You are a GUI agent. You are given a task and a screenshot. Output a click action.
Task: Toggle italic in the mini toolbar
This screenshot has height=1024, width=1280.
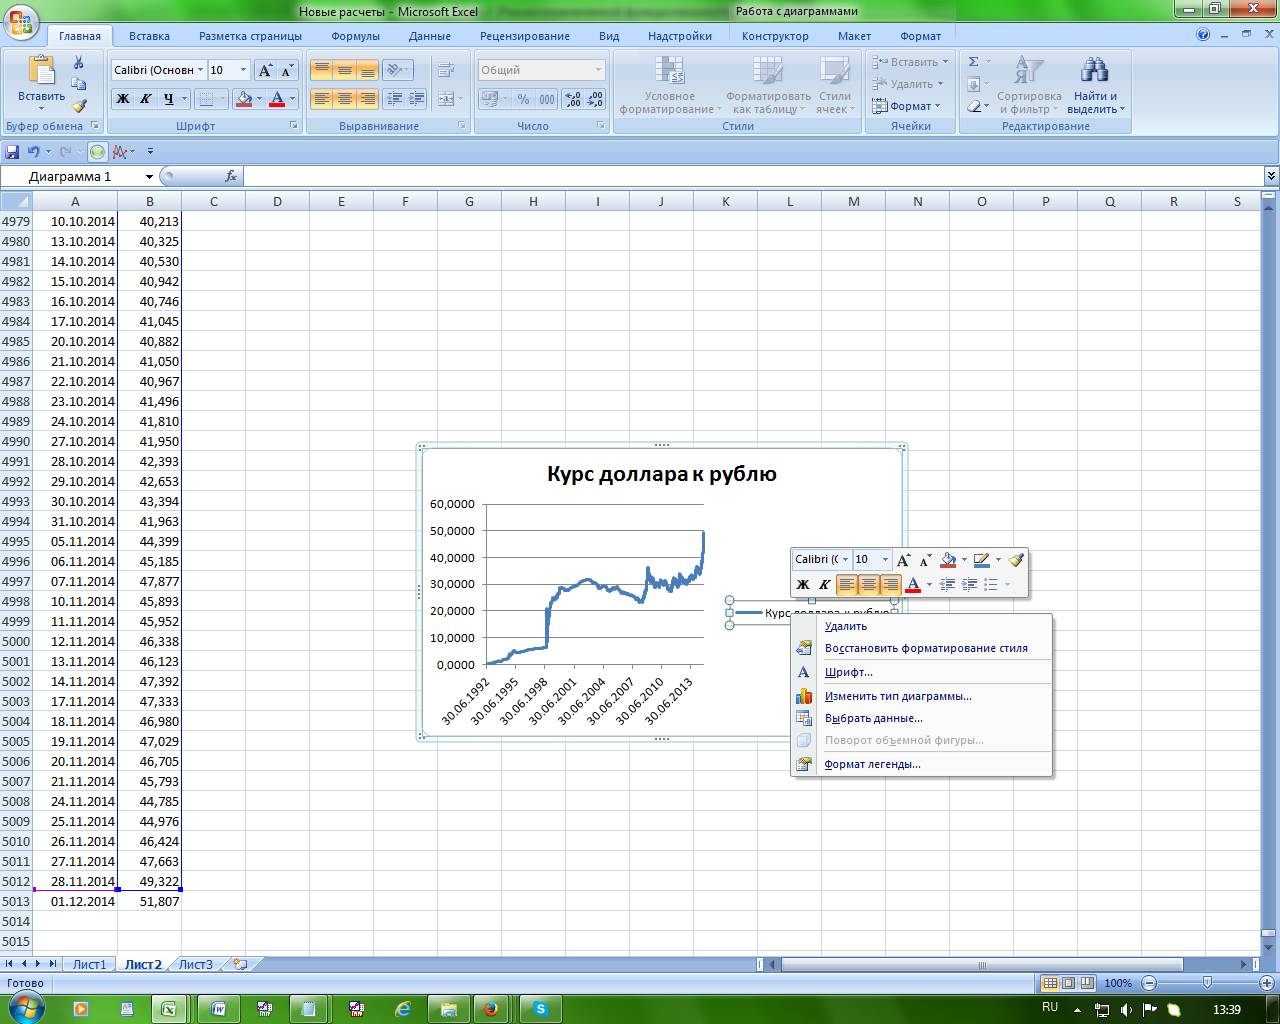point(824,585)
